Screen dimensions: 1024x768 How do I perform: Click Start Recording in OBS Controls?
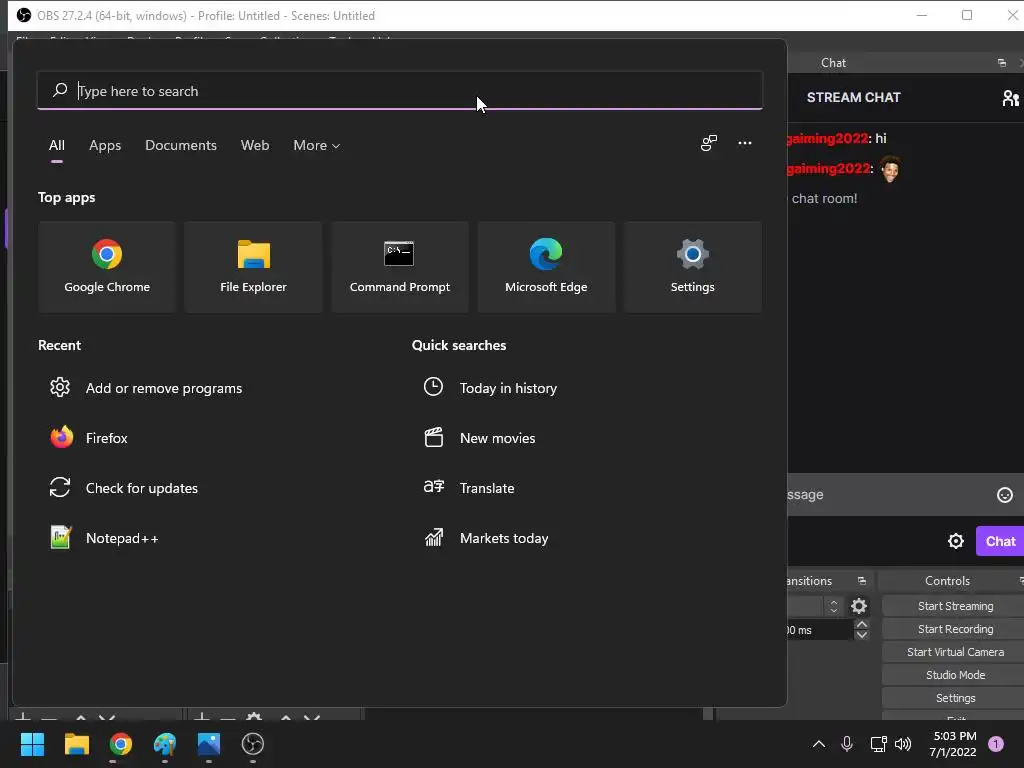pos(955,629)
